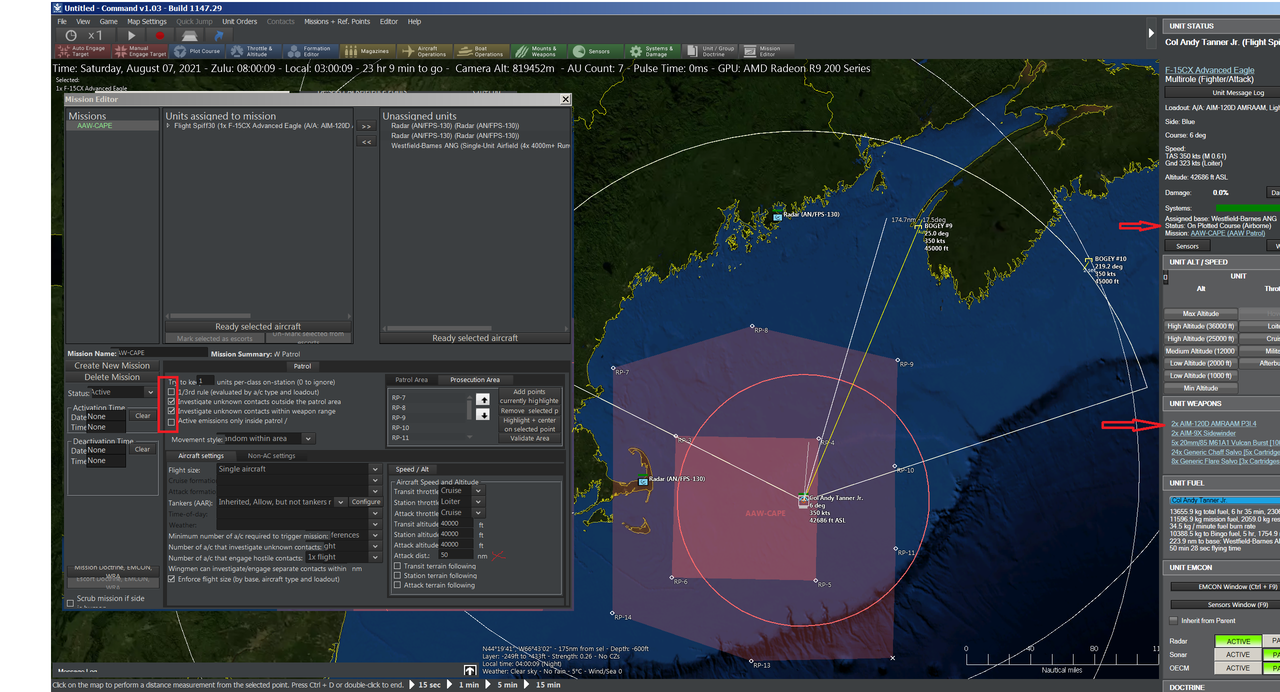
Task: Open the F-15CX Advanced Eagle link
Action: [1209, 70]
